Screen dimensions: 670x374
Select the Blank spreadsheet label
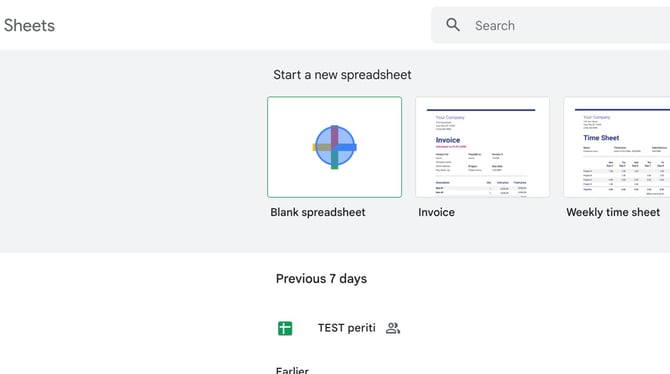point(317,212)
